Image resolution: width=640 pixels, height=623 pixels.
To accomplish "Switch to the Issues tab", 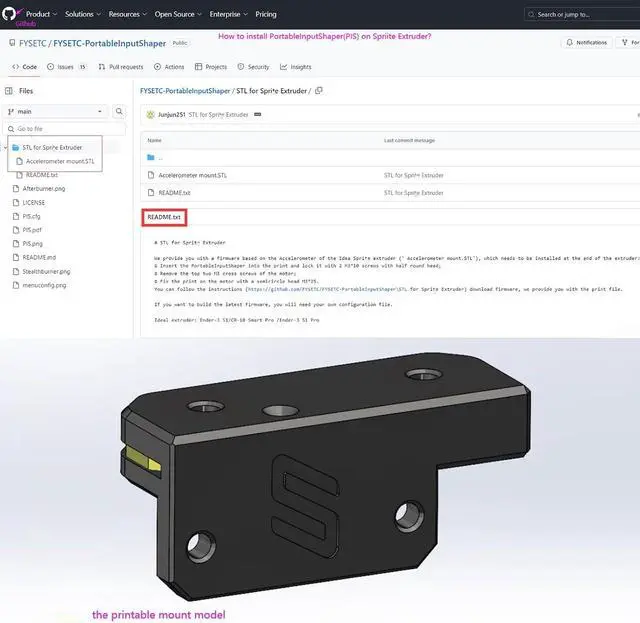I will coord(67,67).
